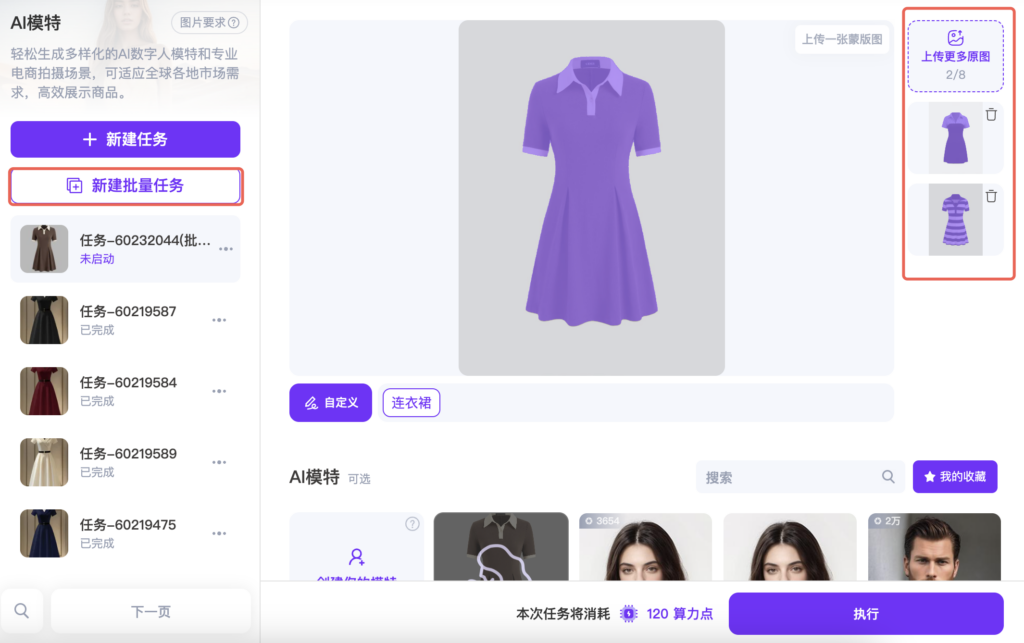
Task: Click 上传一张蒙版图 button
Action: point(842,39)
